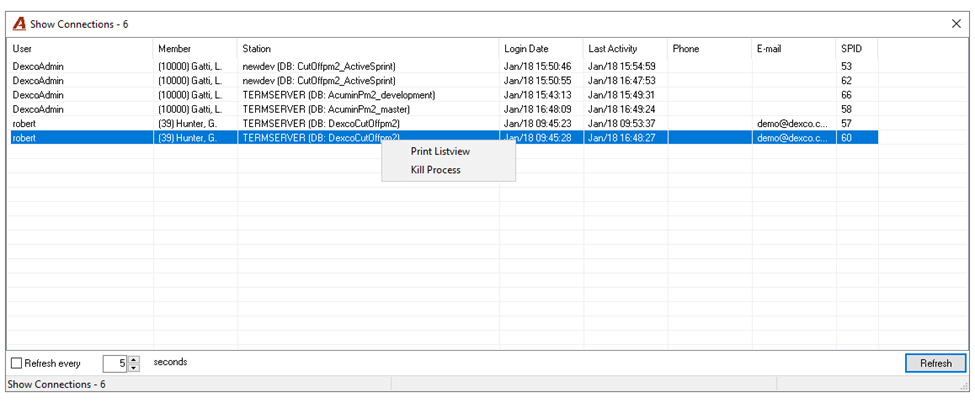Click the E-mail column header
The image size is (975, 403).
click(x=794, y=49)
